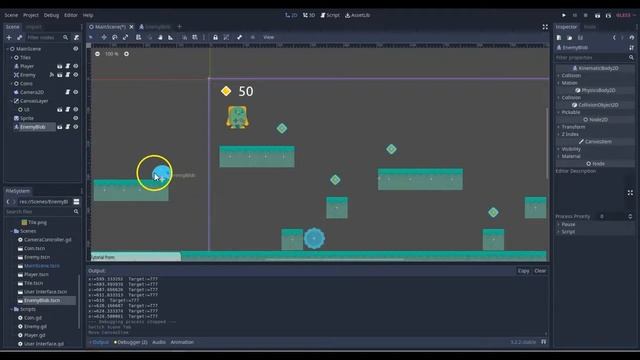Switch to the Animation bottom panel tab
Screen dimensions: 640x360
click(182, 342)
